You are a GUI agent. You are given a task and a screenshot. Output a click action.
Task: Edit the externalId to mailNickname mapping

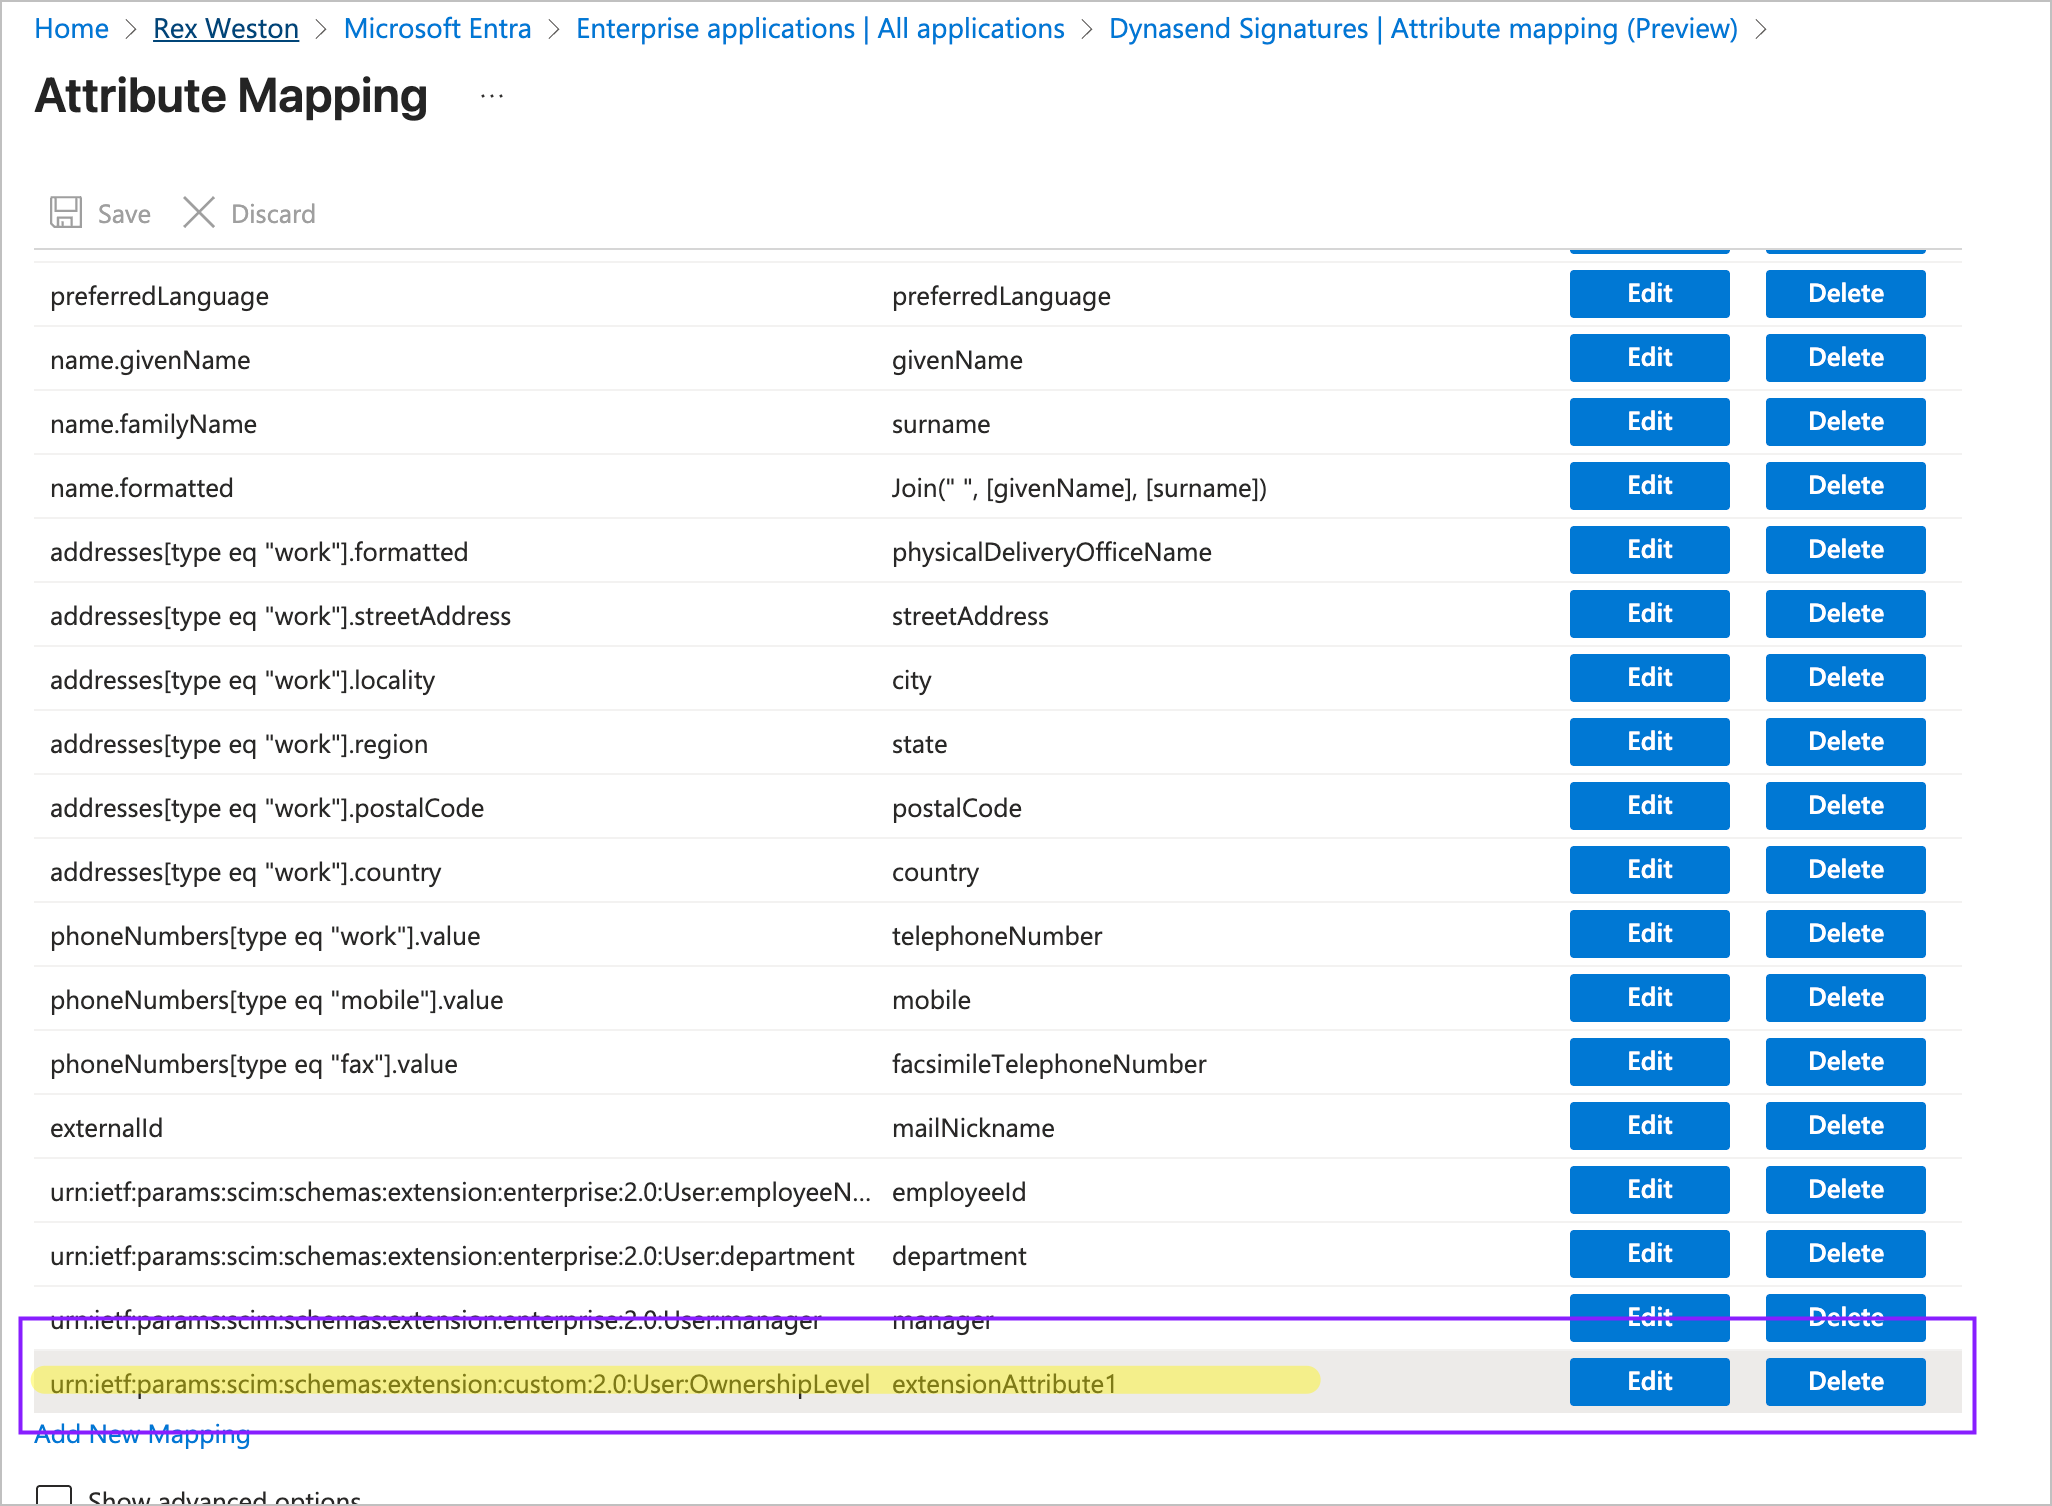tap(1648, 1125)
